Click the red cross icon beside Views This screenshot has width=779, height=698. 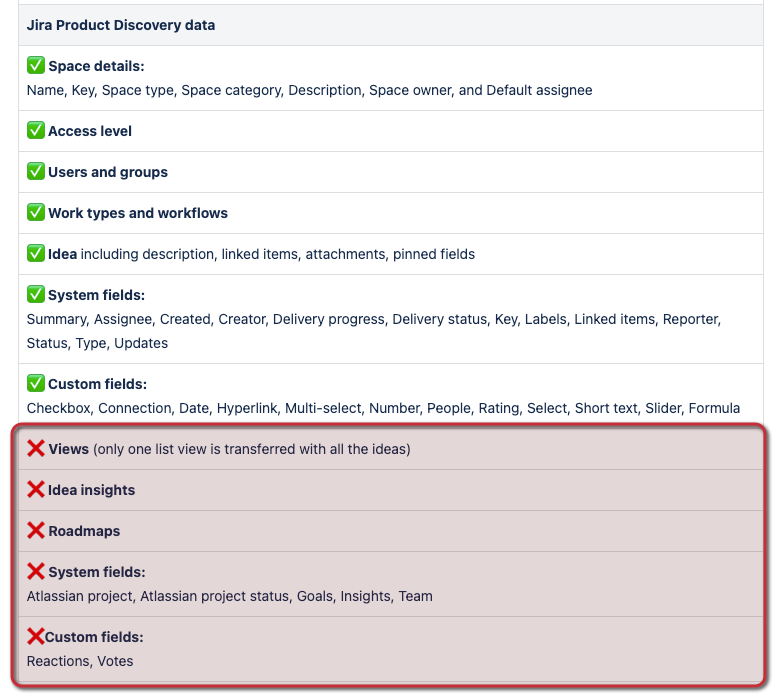(36, 448)
